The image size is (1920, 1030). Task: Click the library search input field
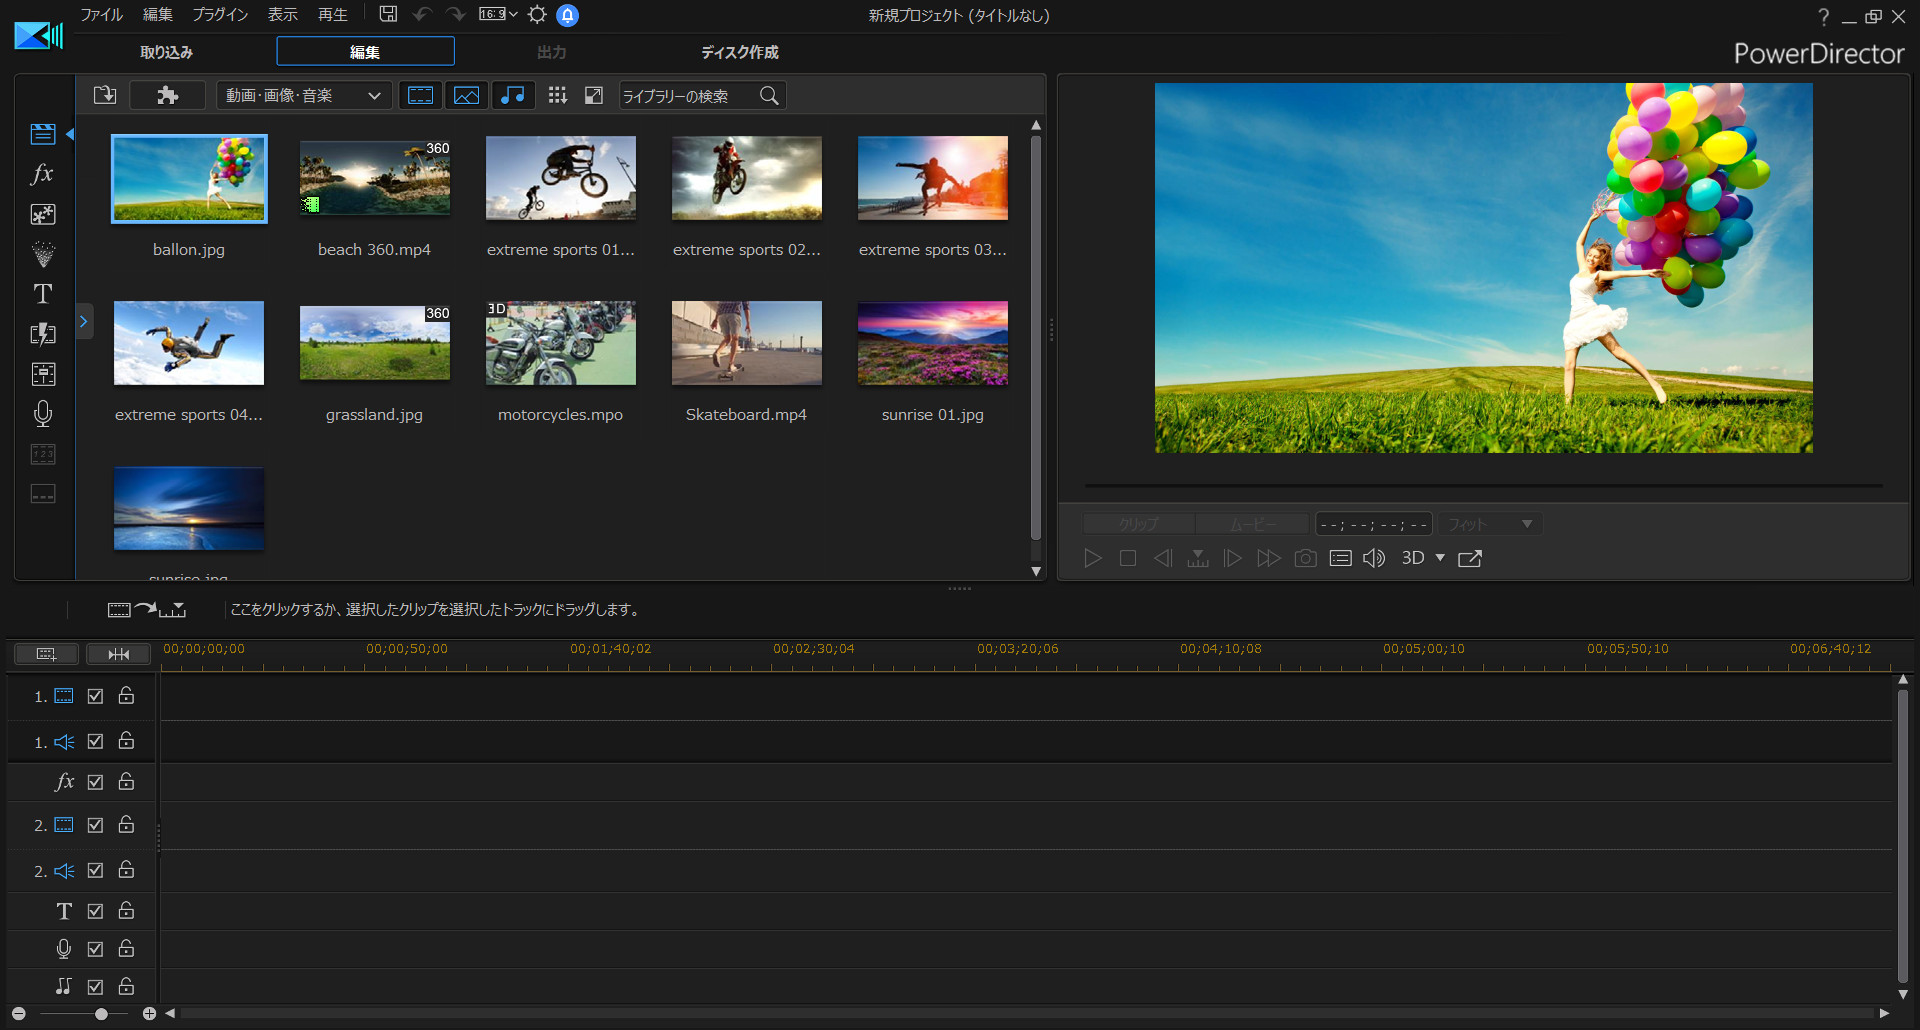pos(688,95)
